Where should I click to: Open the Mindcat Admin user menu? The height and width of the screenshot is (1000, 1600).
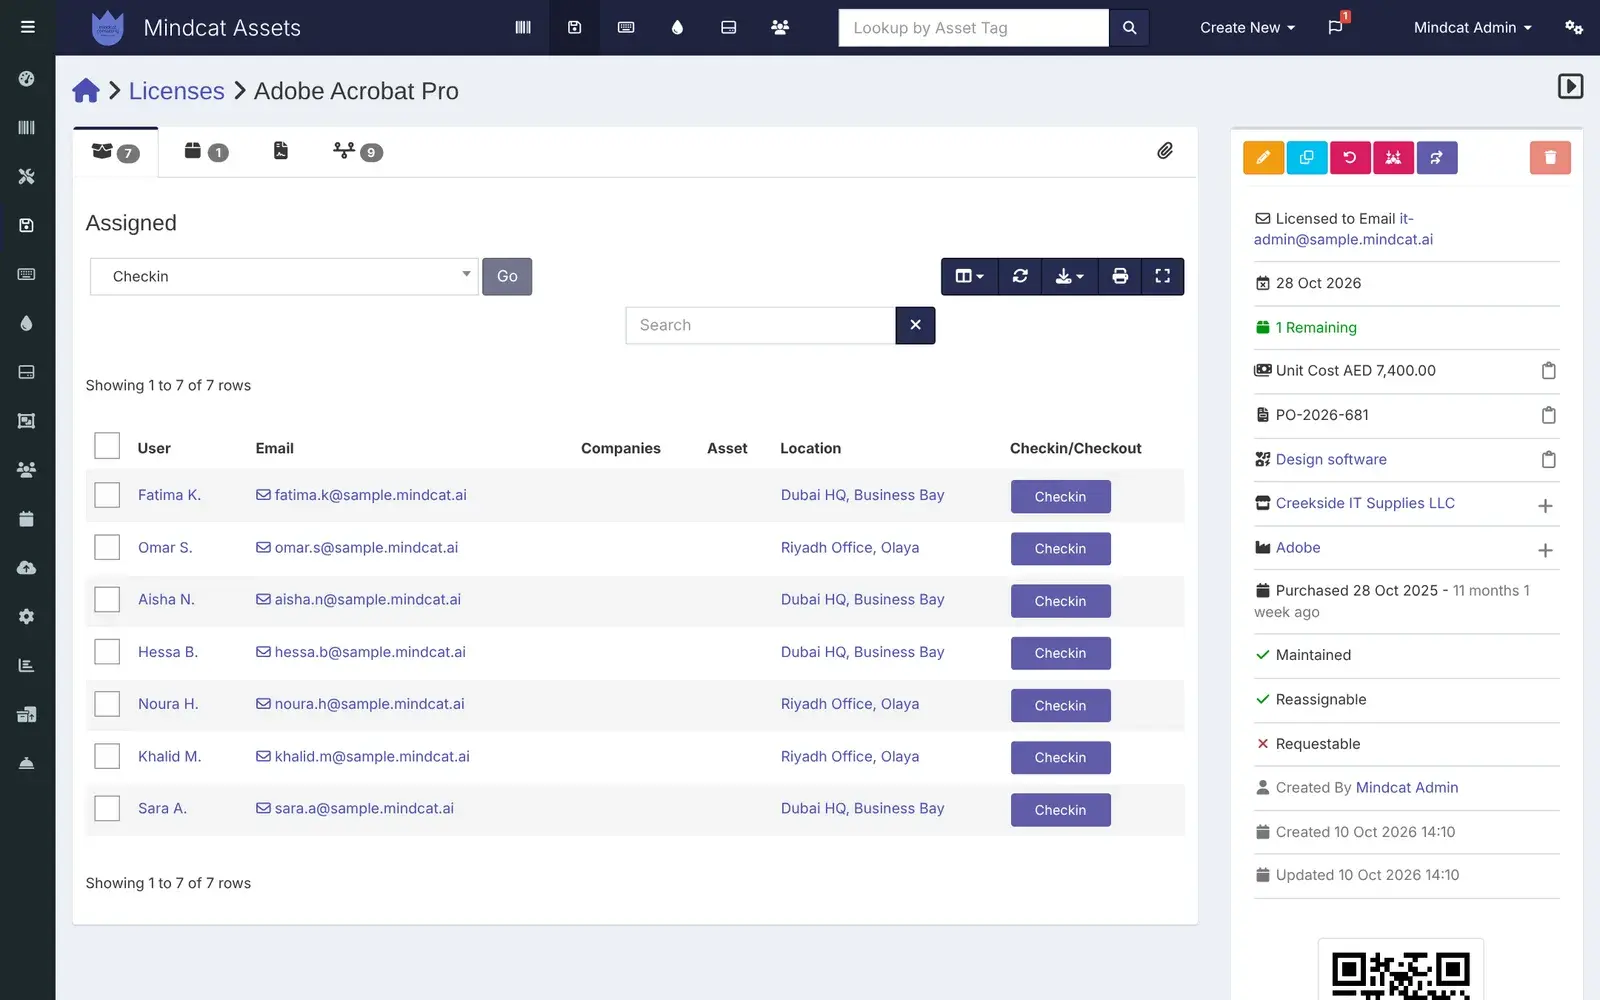click(x=1472, y=28)
